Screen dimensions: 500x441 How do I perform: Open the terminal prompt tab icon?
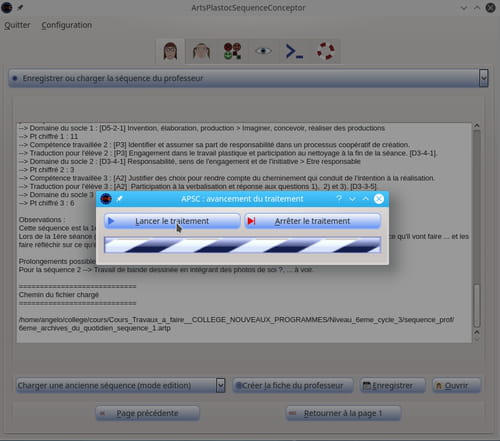294,51
